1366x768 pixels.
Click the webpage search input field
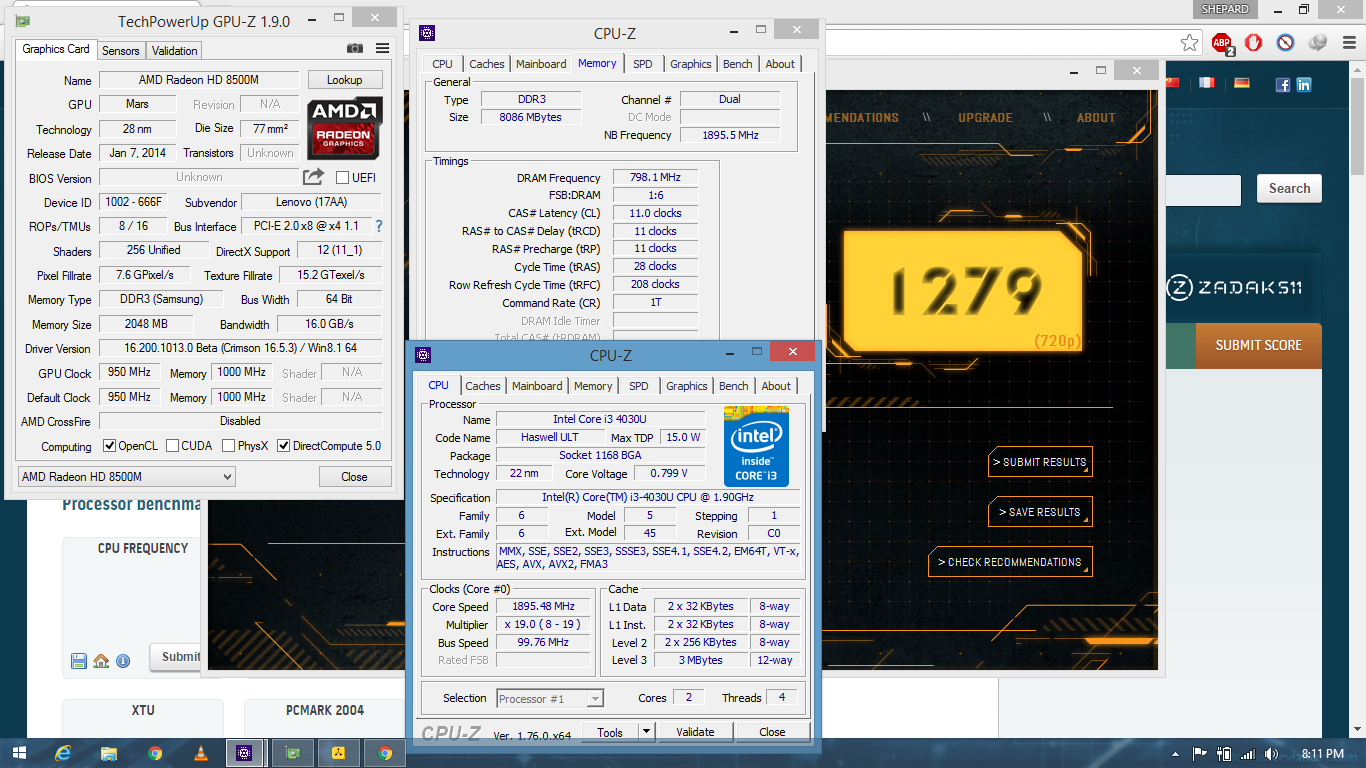[x=1203, y=190]
